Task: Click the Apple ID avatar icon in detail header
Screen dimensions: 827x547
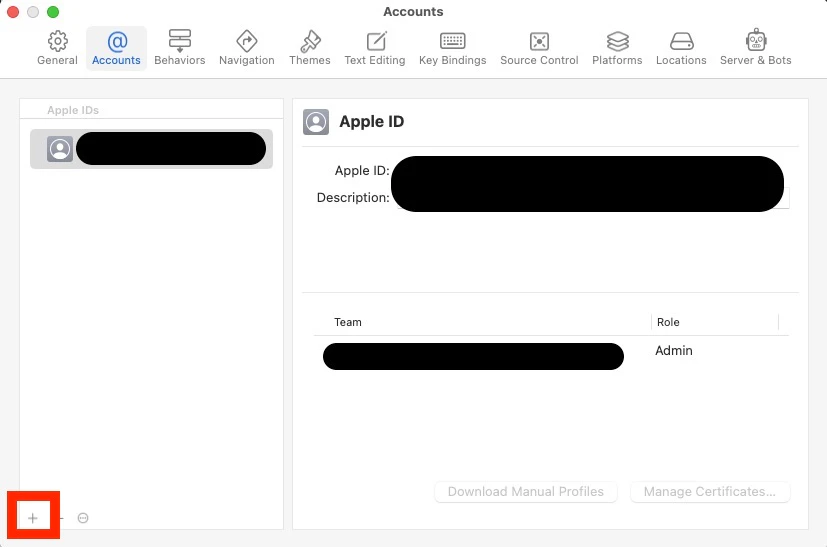Action: click(x=316, y=122)
